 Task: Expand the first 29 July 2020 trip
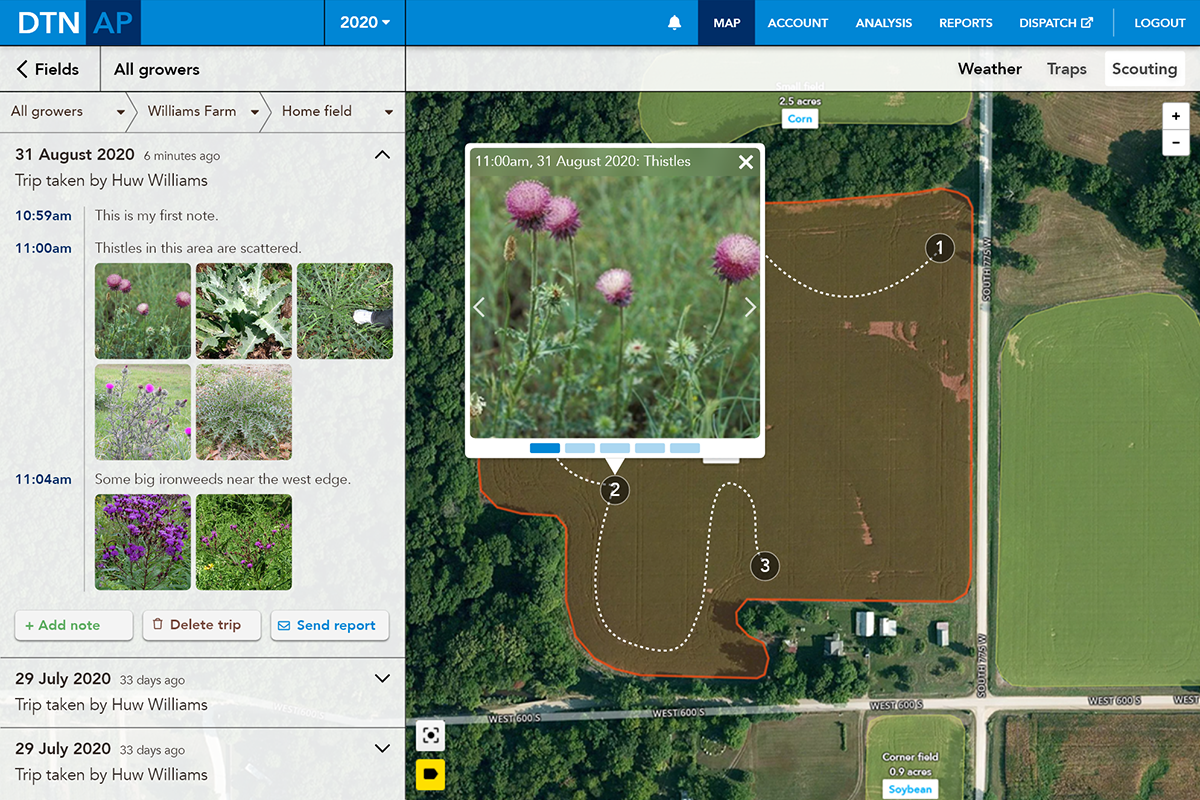381,678
